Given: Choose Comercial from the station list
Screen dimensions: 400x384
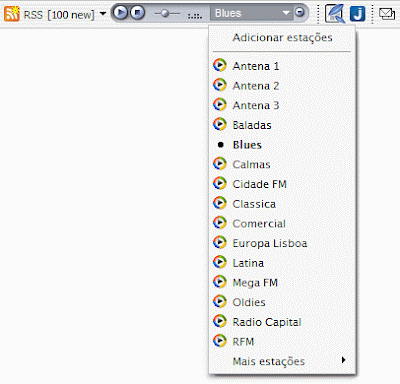Looking at the screenshot, I should point(282,223).
